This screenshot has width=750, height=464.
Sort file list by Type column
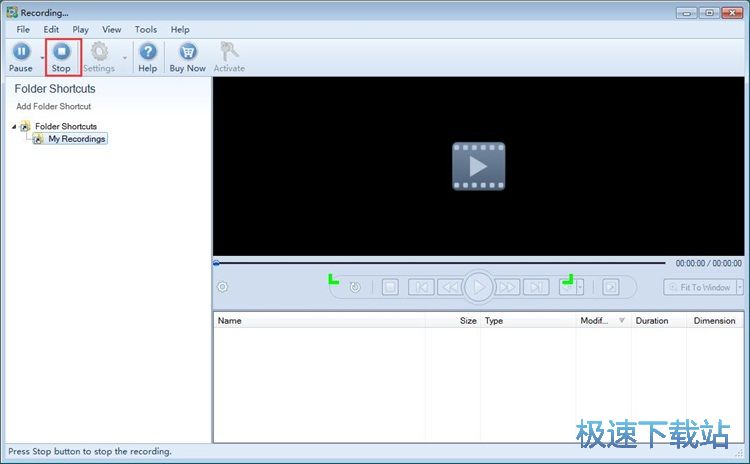pos(528,320)
